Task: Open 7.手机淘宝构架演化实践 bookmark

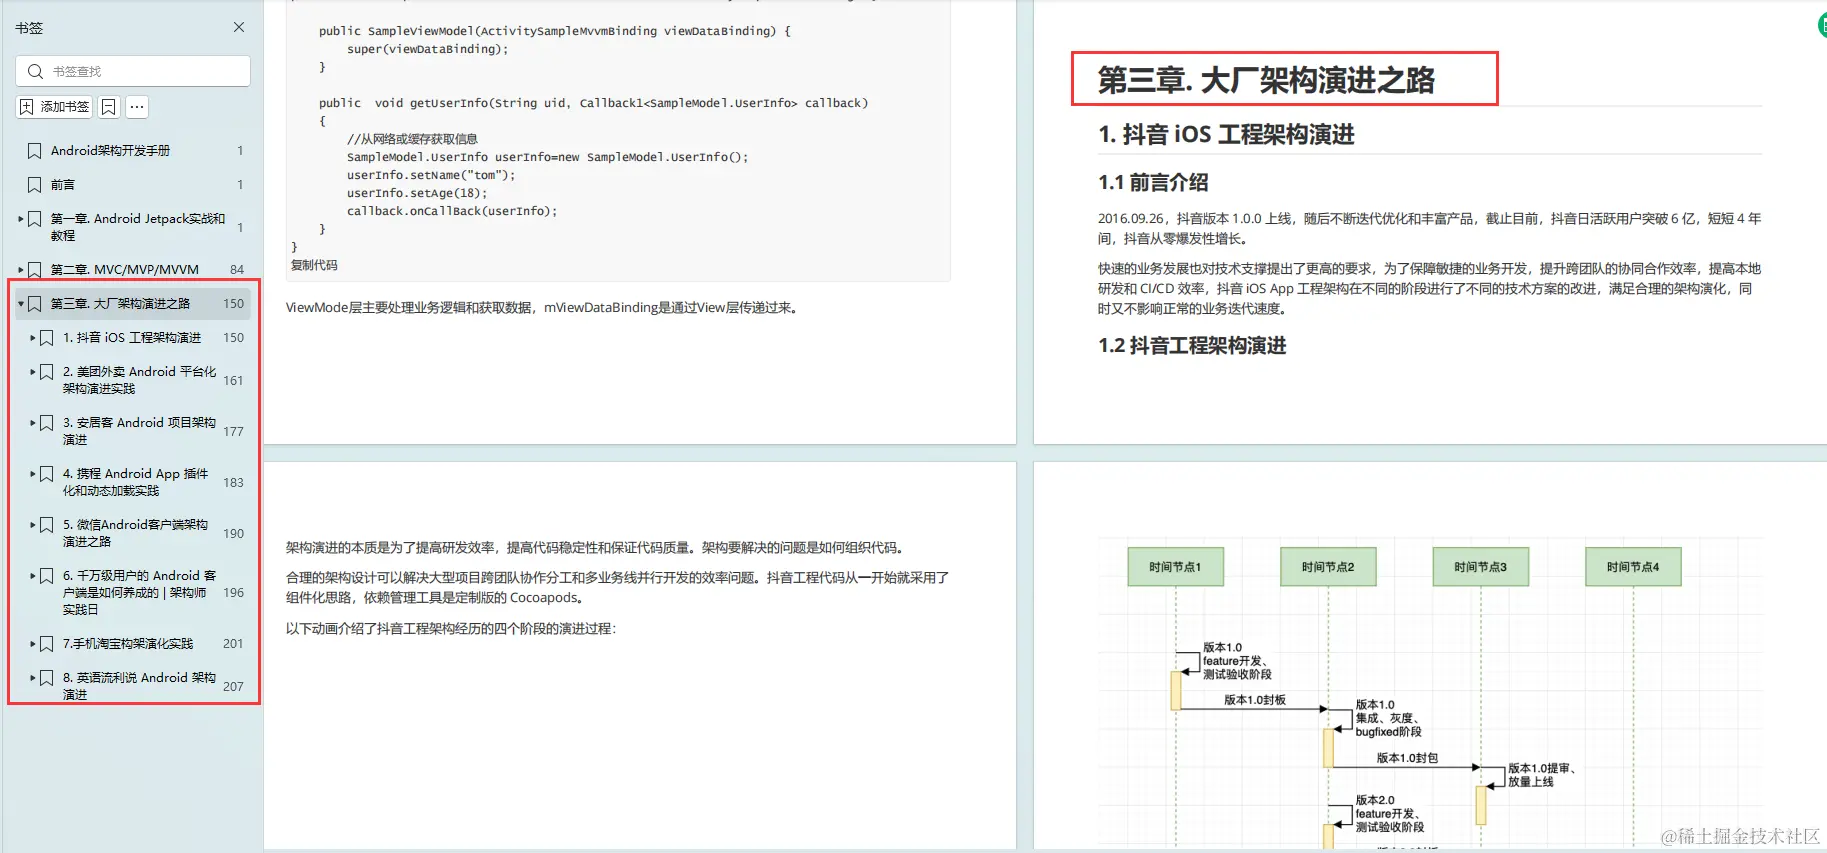Action: [128, 643]
